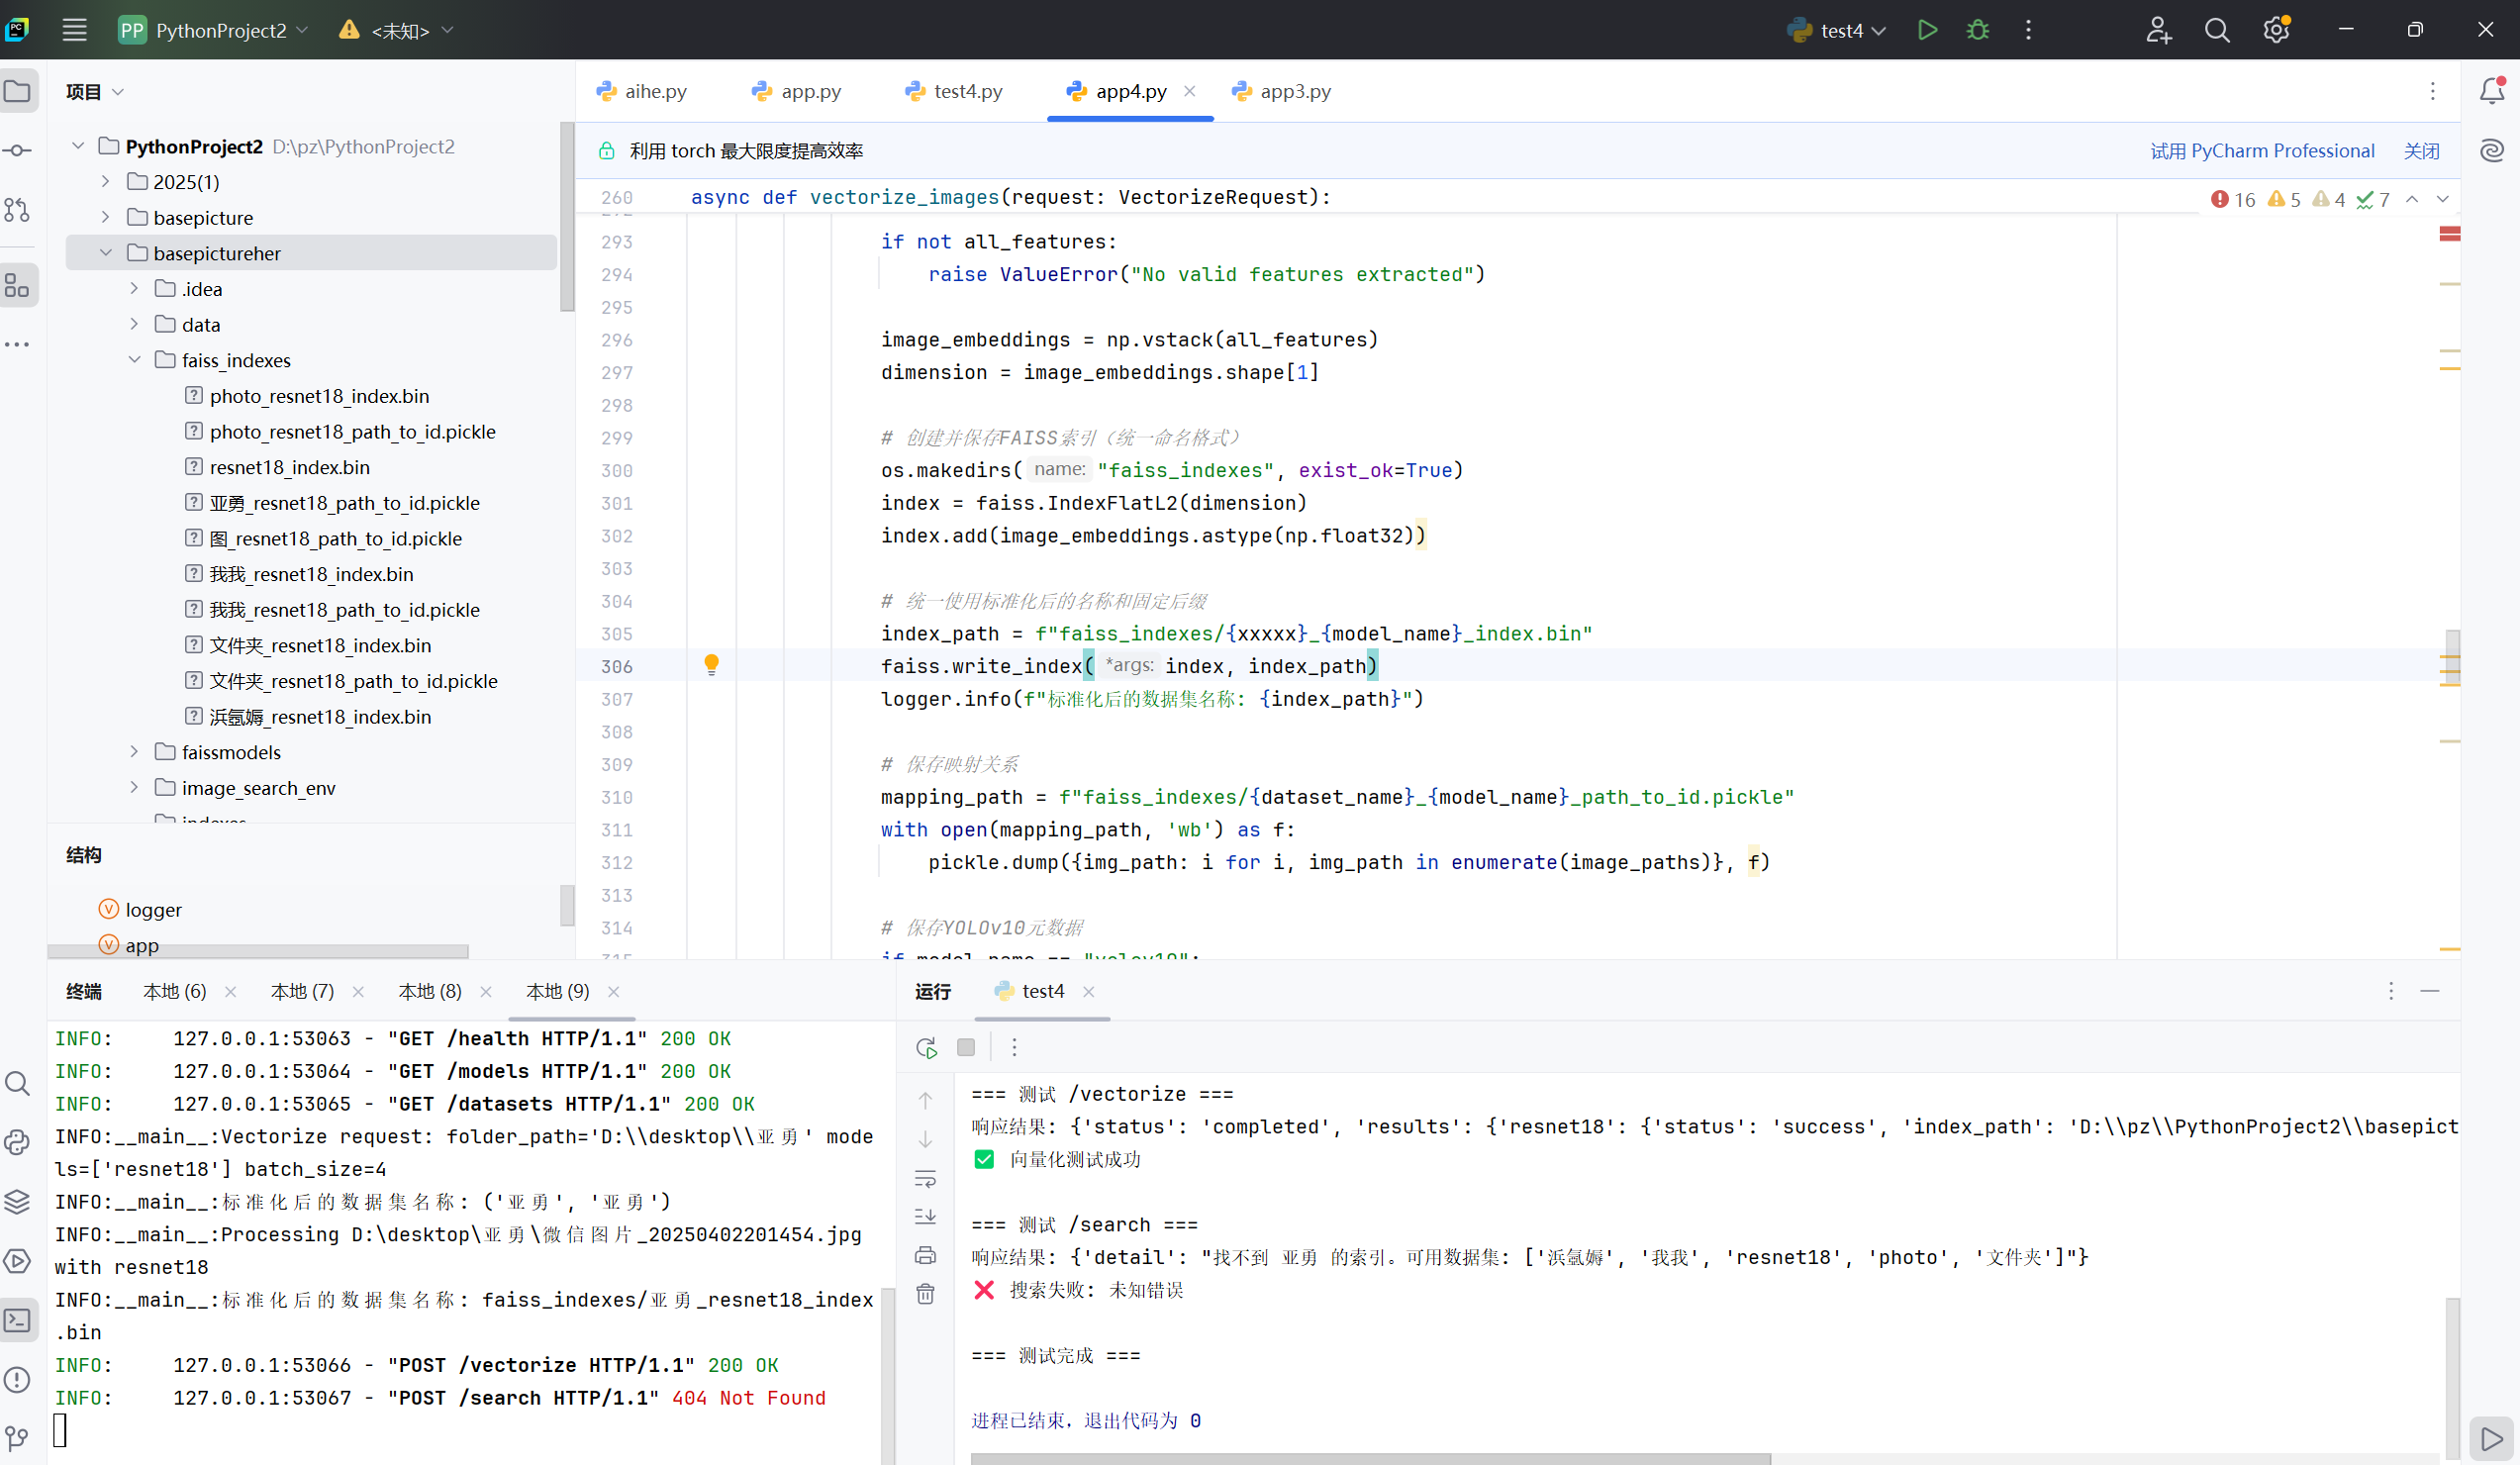Open the Problems tool window
The width and height of the screenshot is (2520, 1465).
18,1380
